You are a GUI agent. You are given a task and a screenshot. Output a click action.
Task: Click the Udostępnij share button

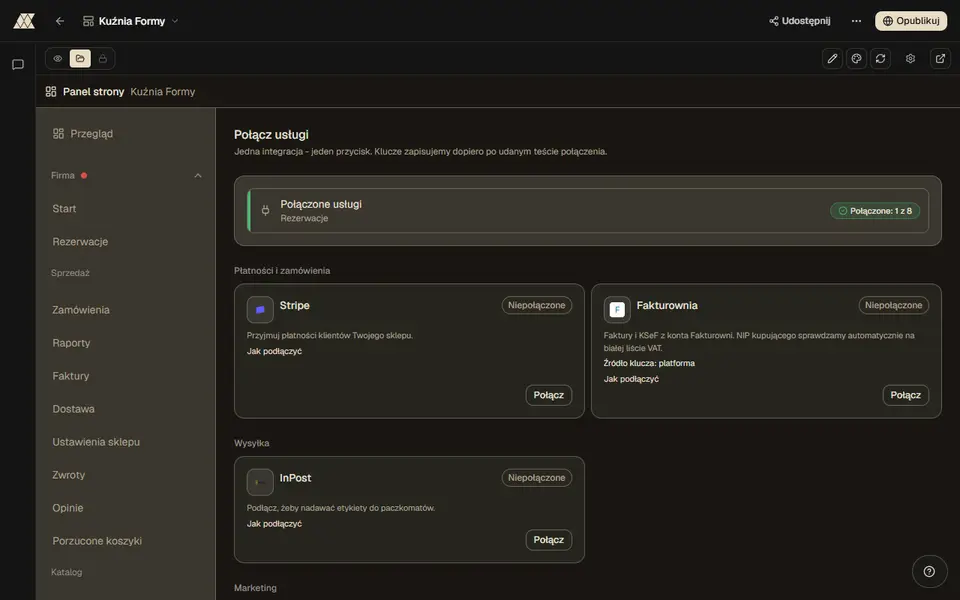(x=800, y=21)
